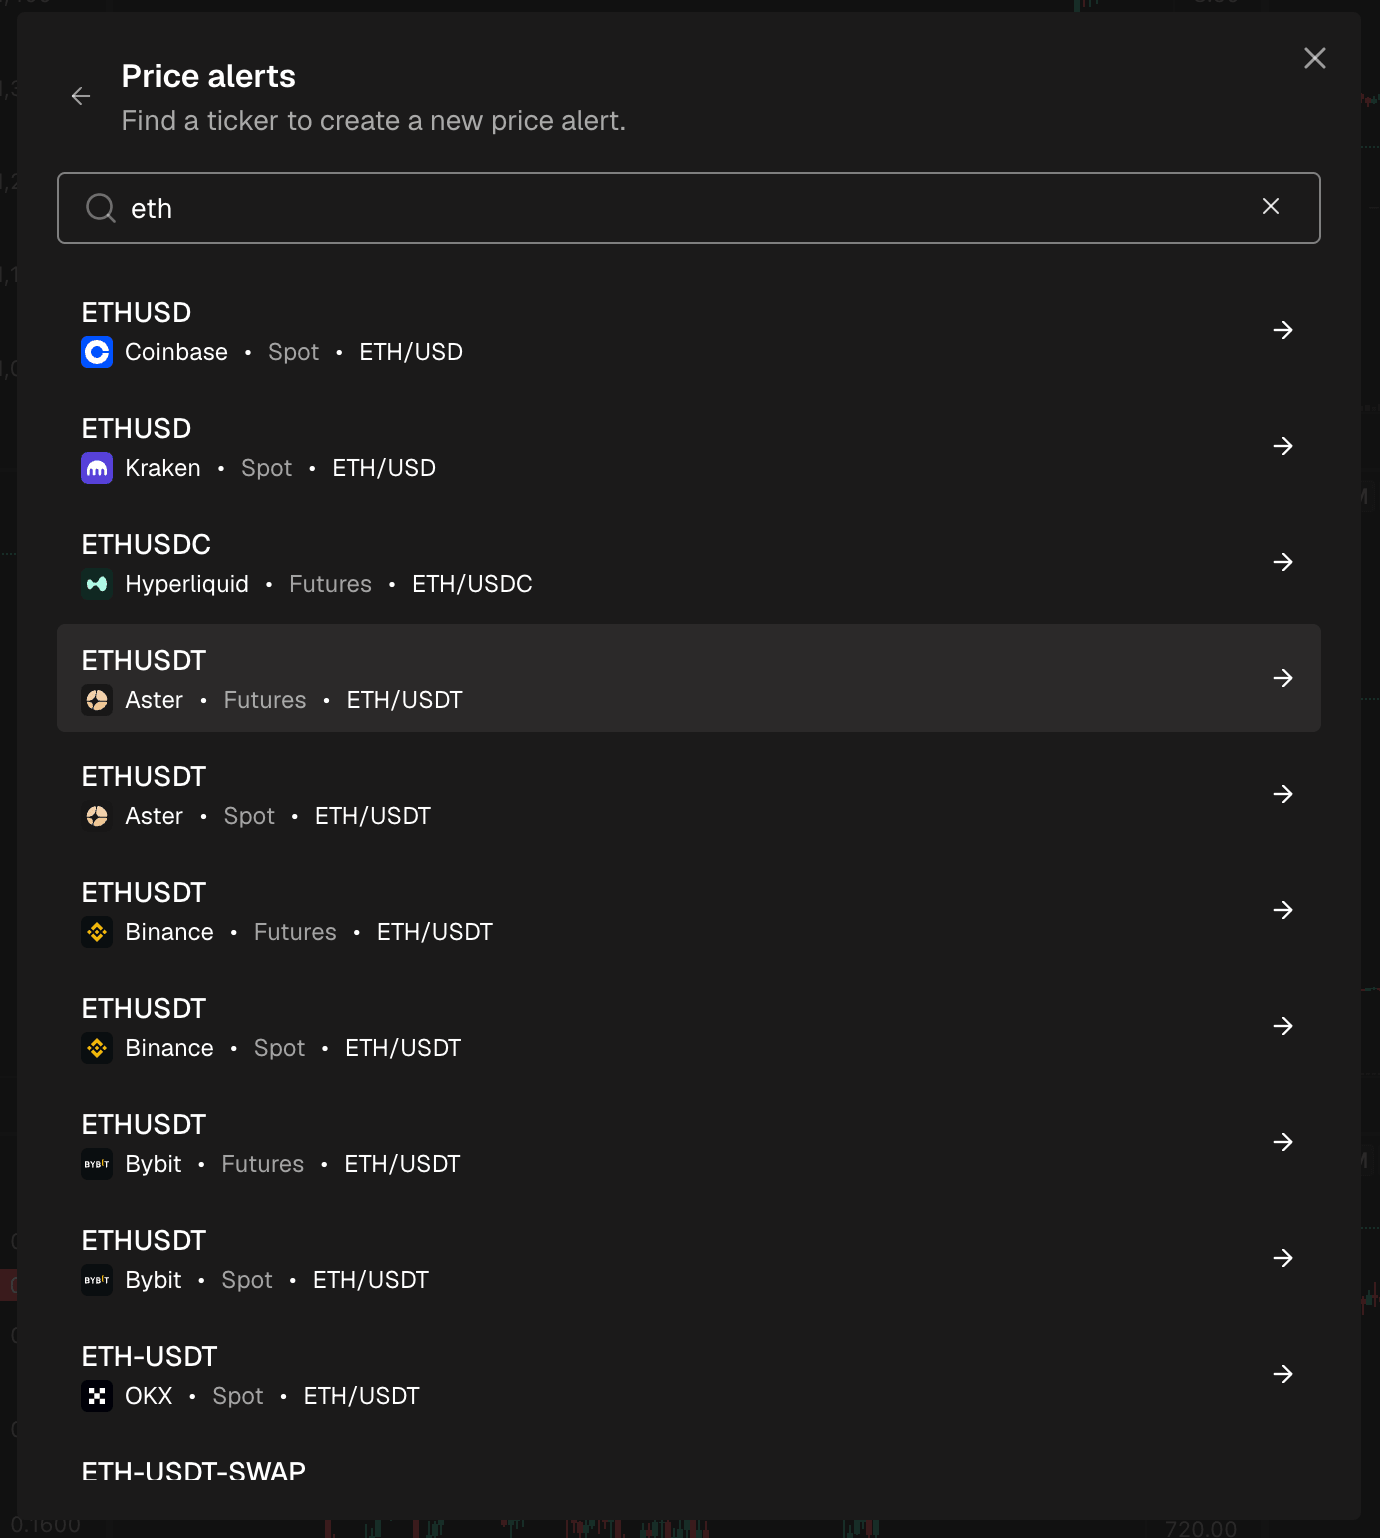Click the Hyperliquid exchange name
The height and width of the screenshot is (1538, 1380).
(x=187, y=584)
